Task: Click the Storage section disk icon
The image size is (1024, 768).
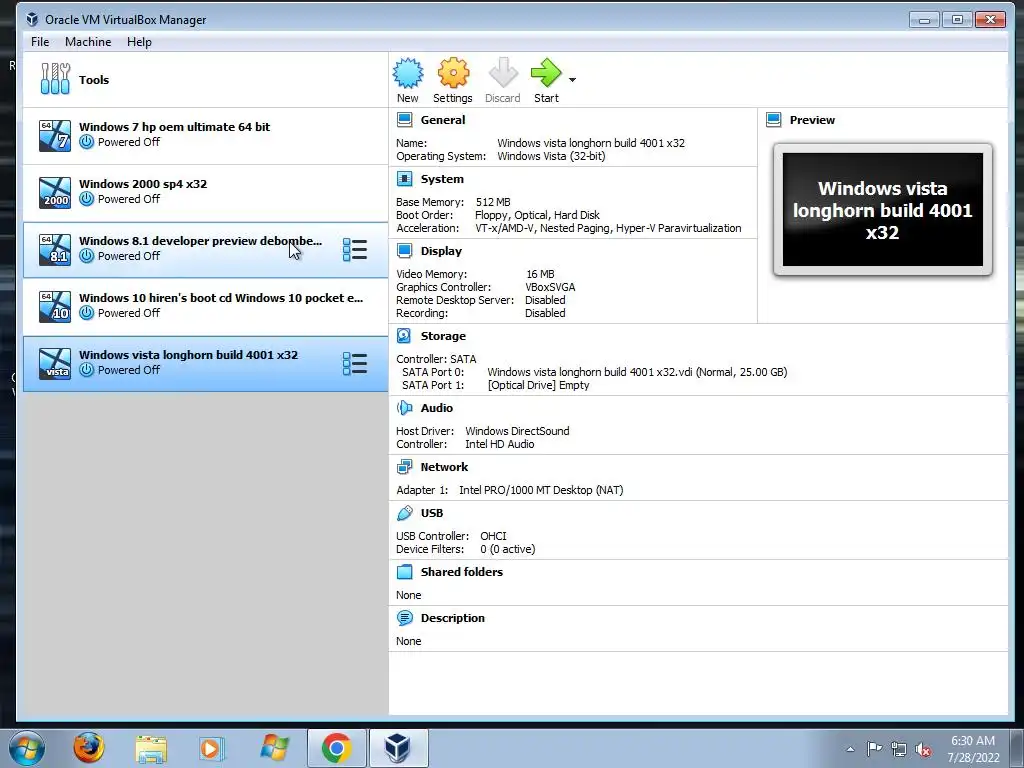Action: (x=405, y=336)
